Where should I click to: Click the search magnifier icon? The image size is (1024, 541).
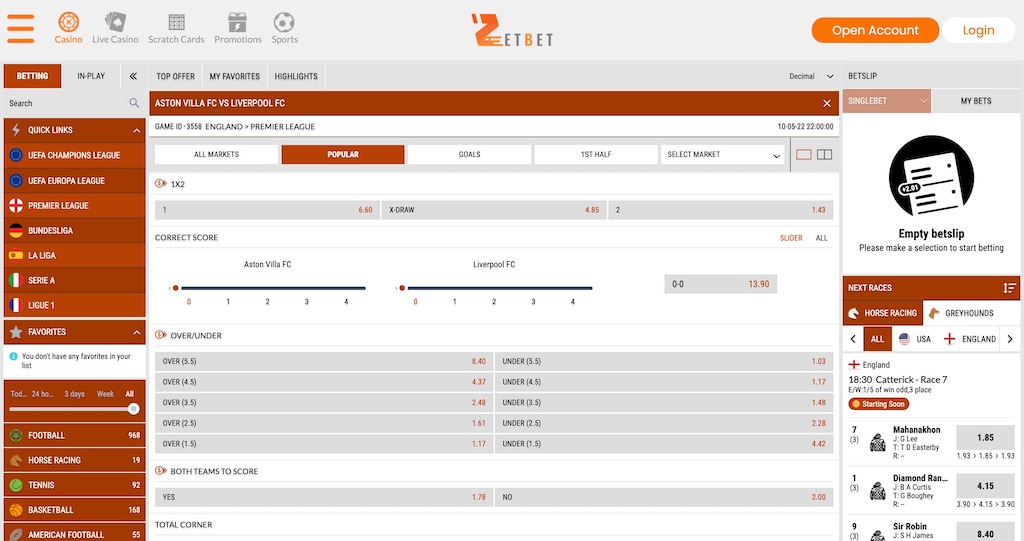point(134,103)
